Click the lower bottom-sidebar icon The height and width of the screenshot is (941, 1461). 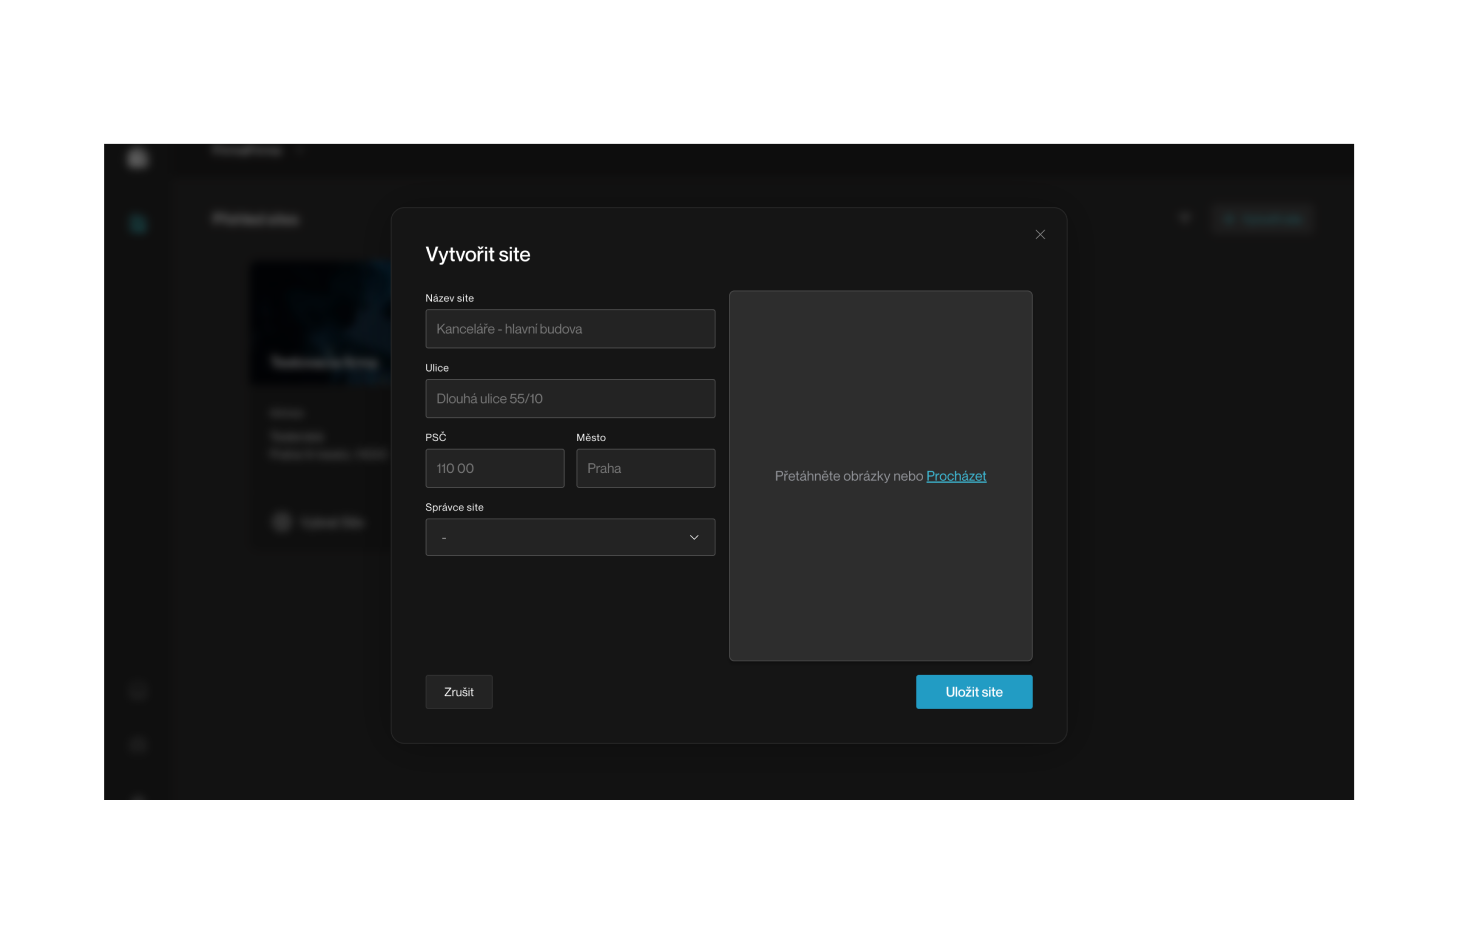(x=138, y=745)
